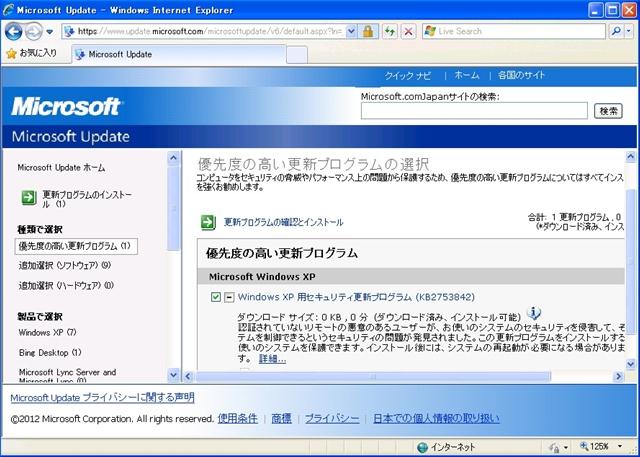Open the 詳細... details link
640x457 pixels.
[x=272, y=359]
